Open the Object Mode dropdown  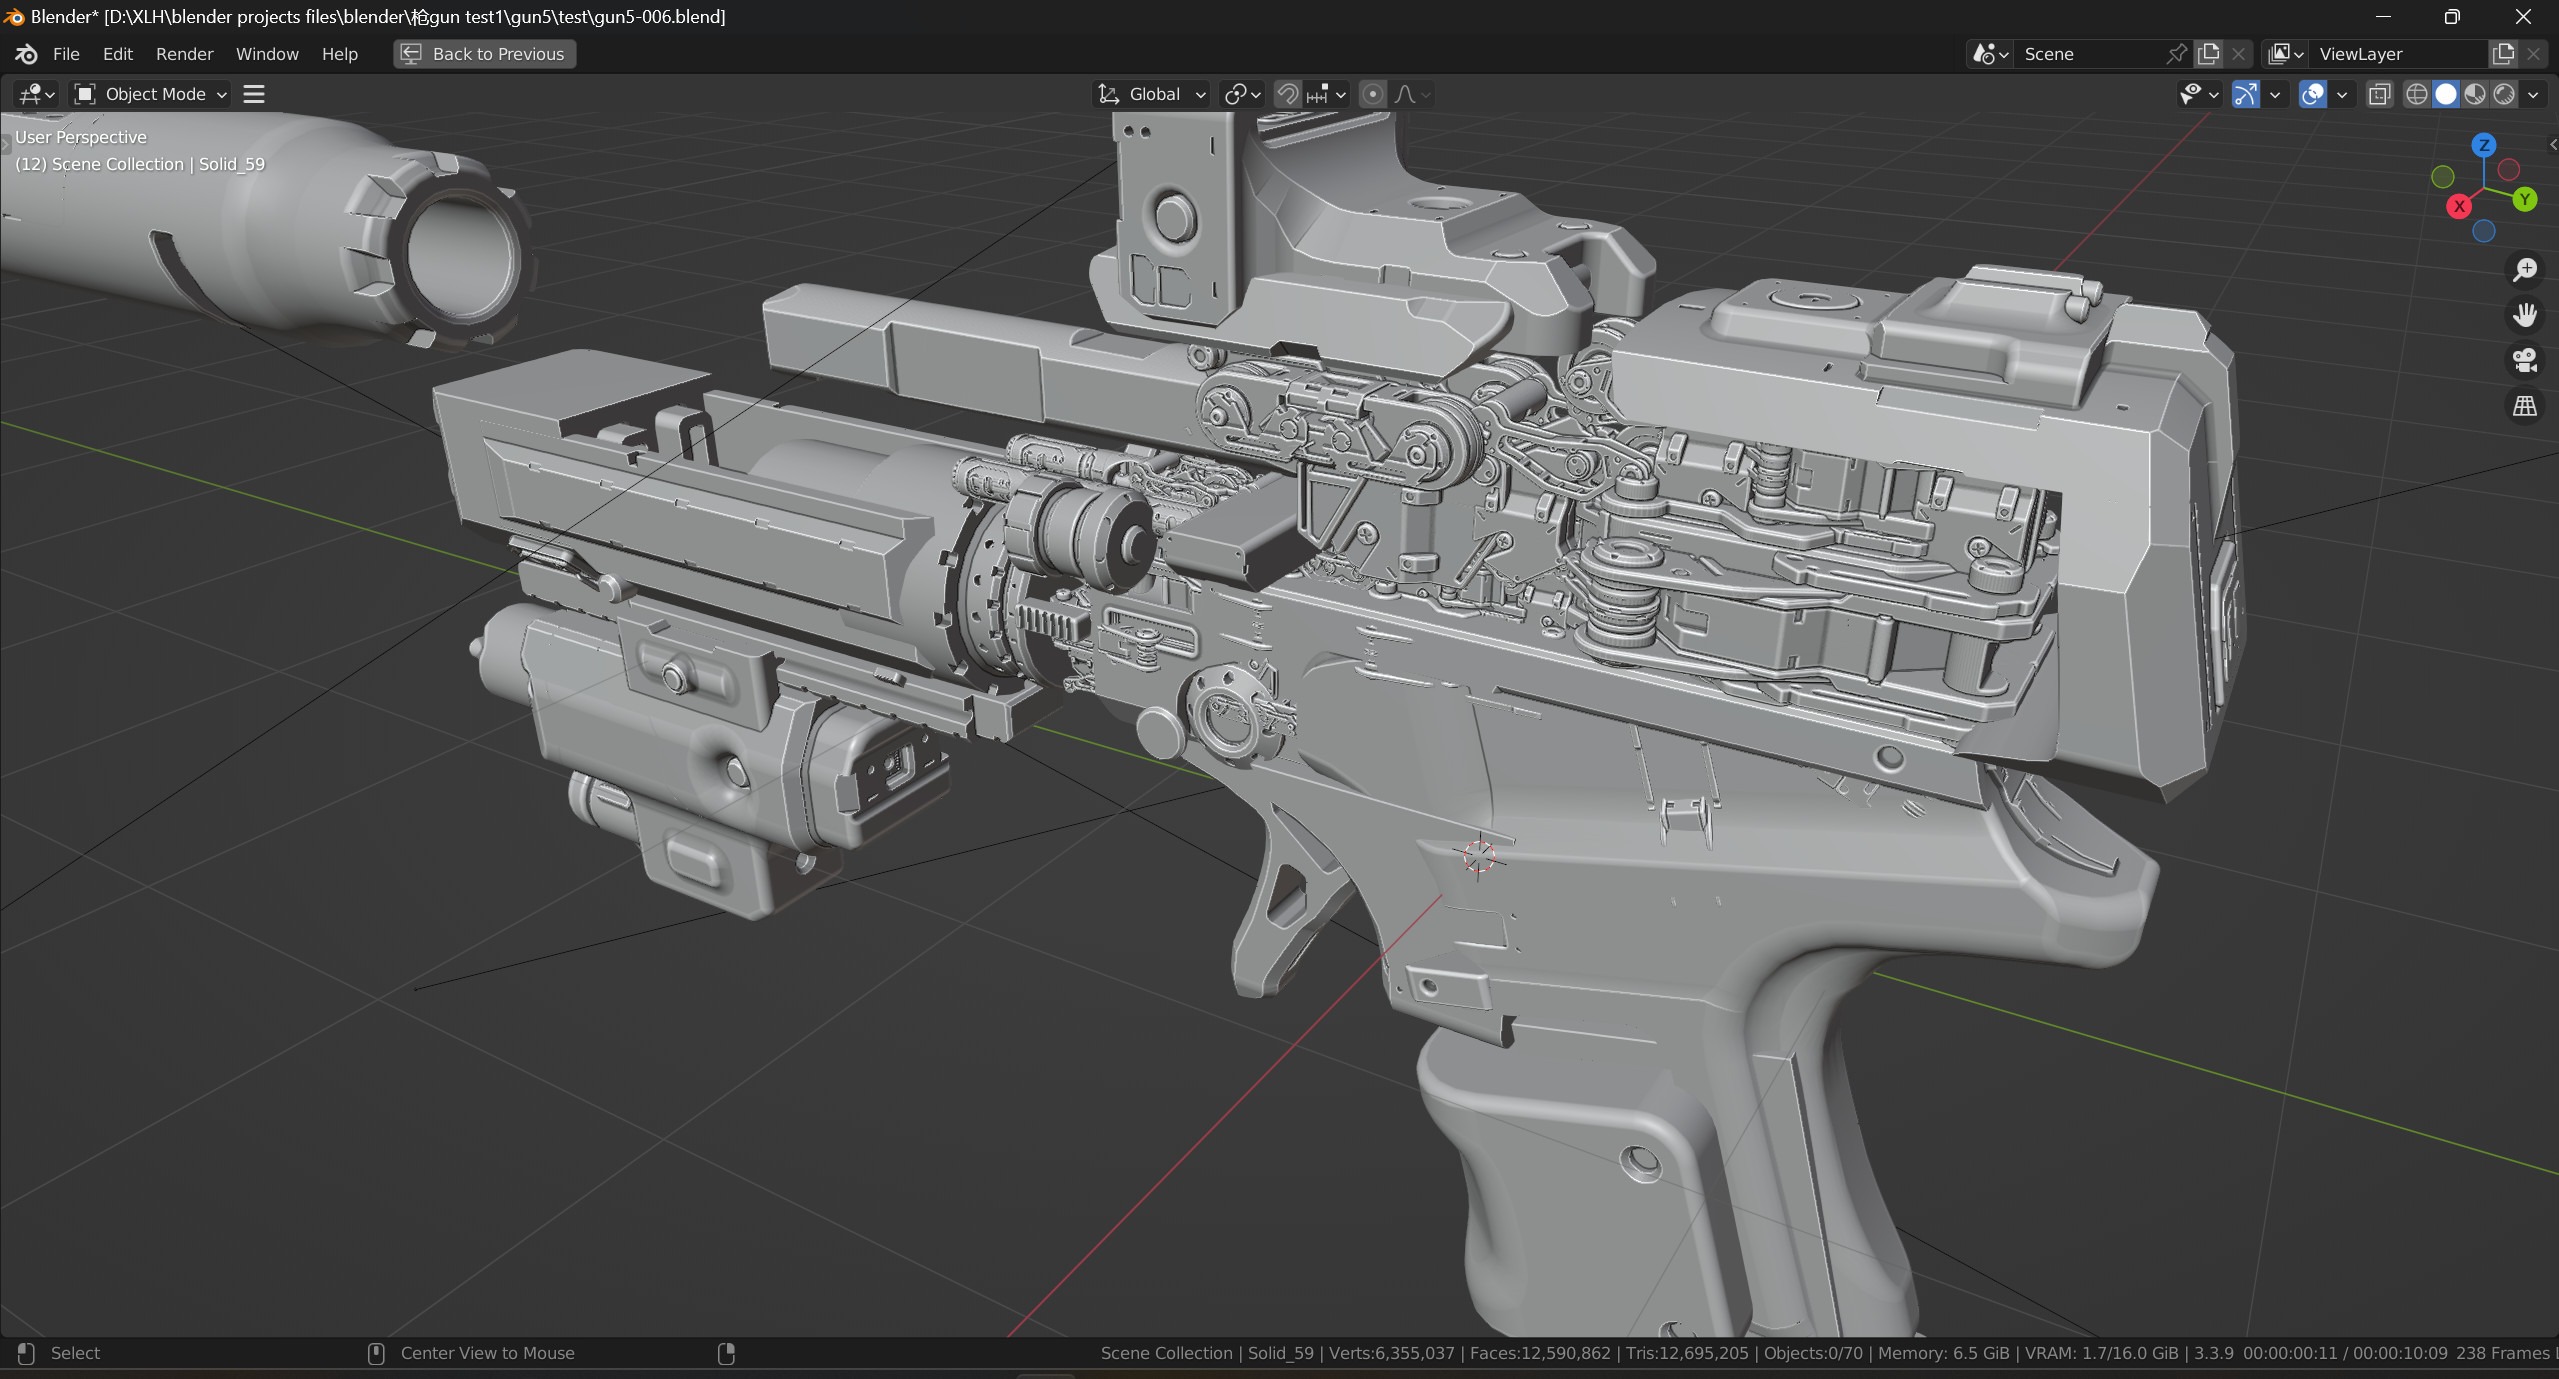[152, 94]
